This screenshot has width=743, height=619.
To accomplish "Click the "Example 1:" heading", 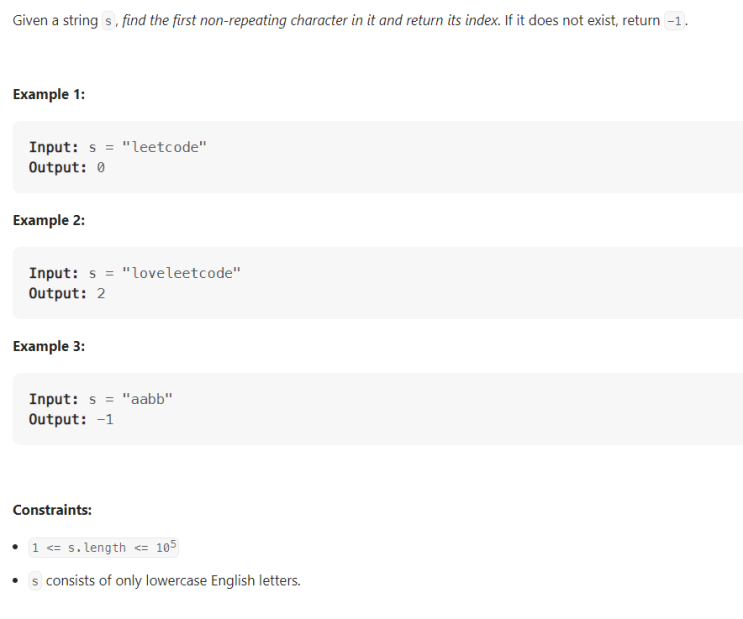I will click(49, 94).
